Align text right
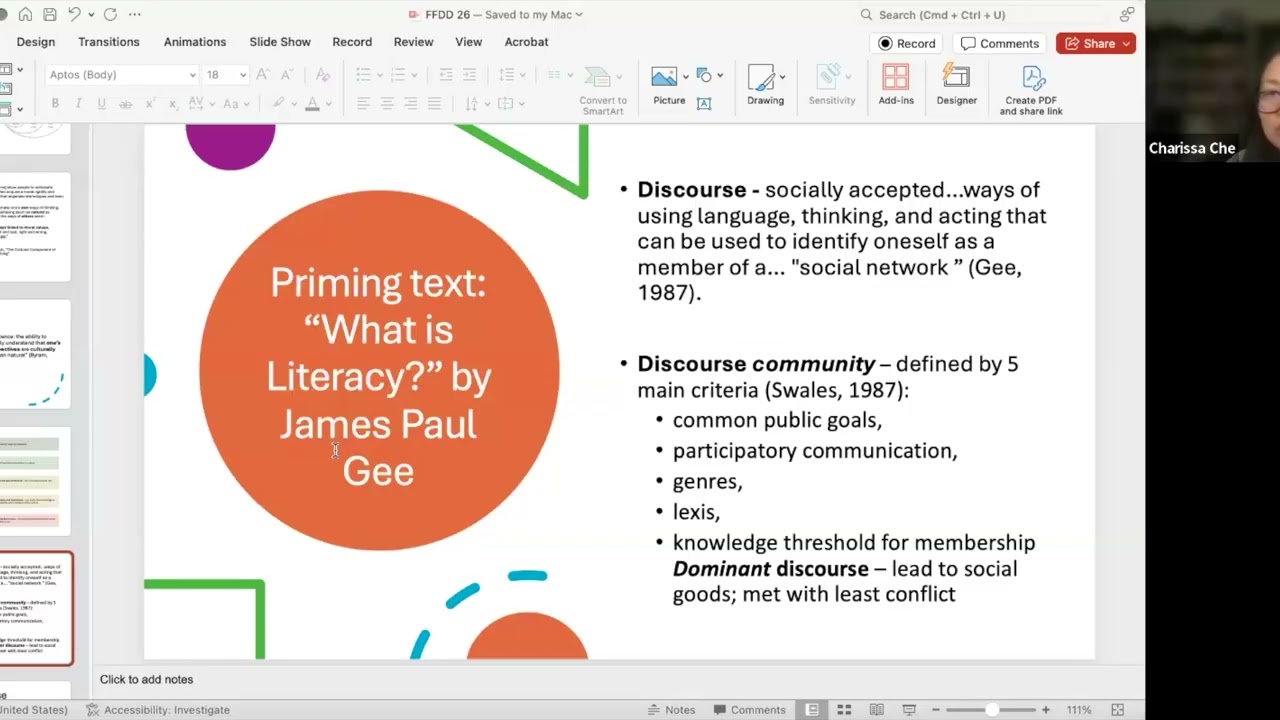This screenshot has height=720, width=1280. pyautogui.click(x=410, y=104)
